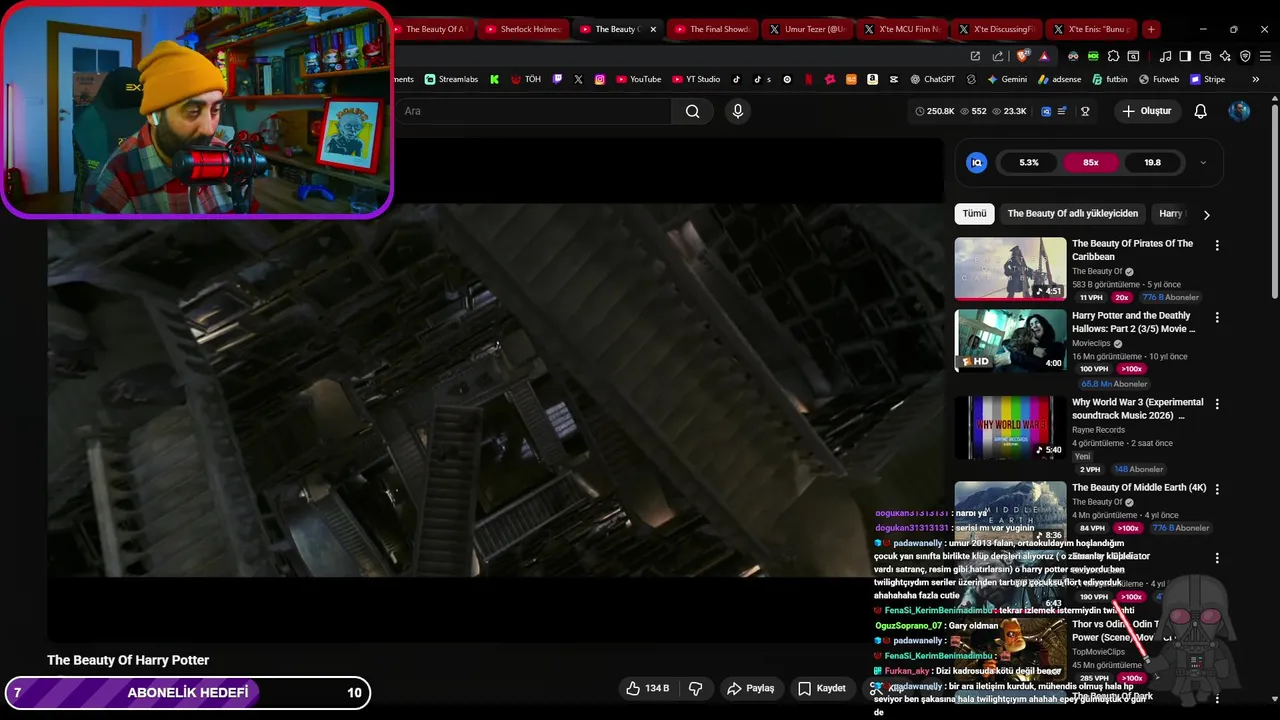Viewport: 1280px width, 720px height.
Task: Open Deathly Hallows Movieclips thumbnail
Action: 1010,340
